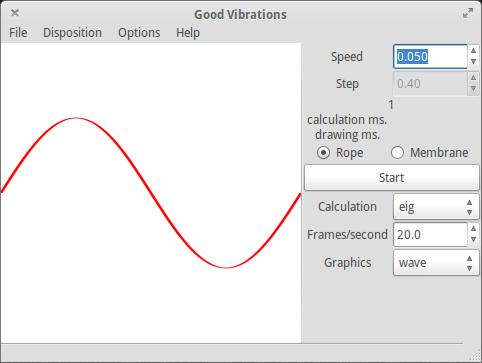Click the Step up arrow
482x363 pixels.
[473, 78]
